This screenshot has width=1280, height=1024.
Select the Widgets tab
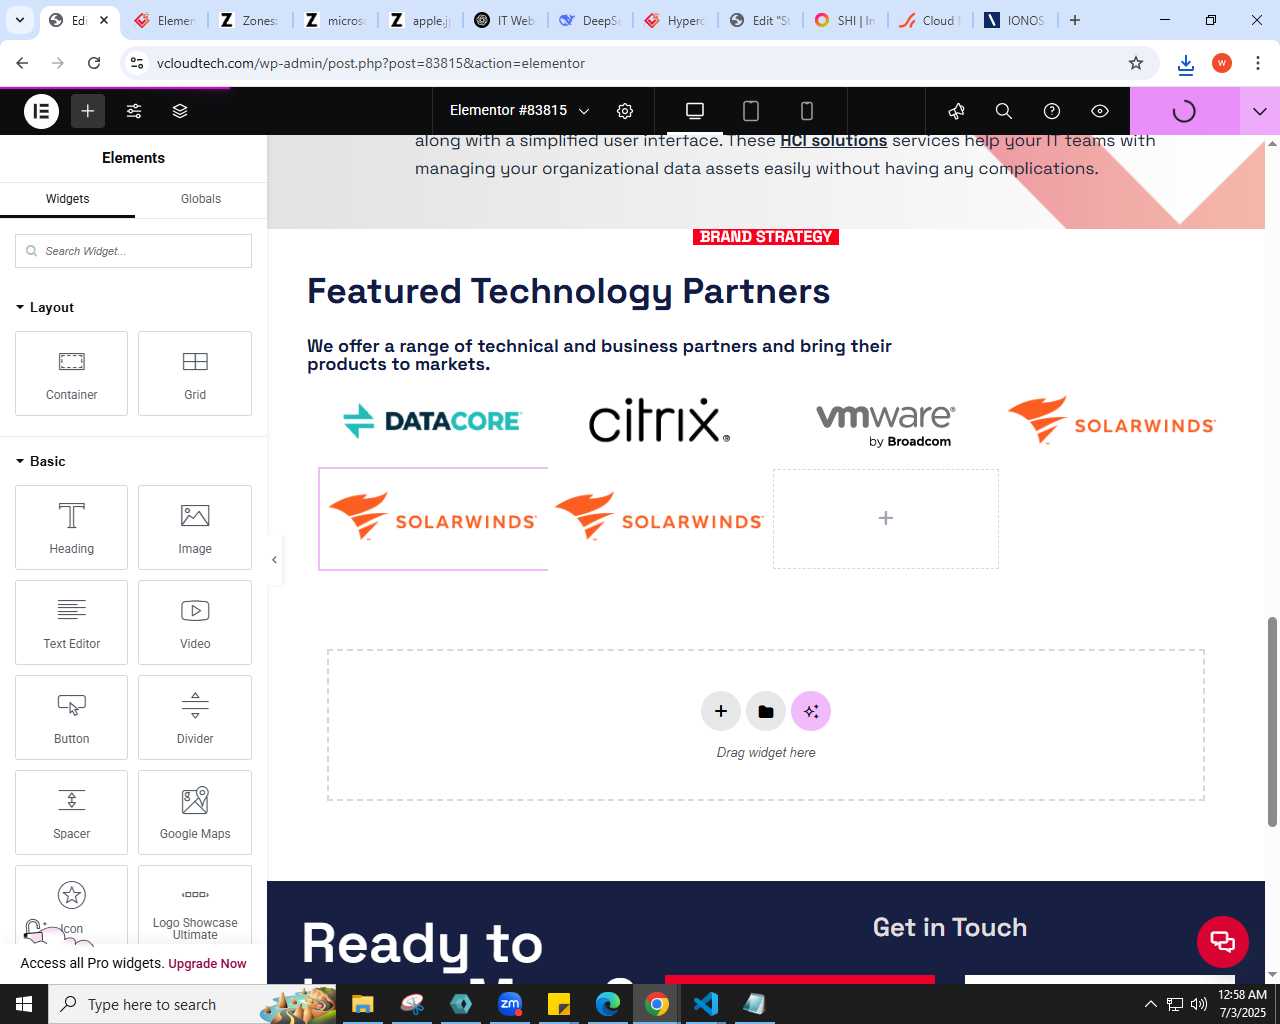(67, 199)
